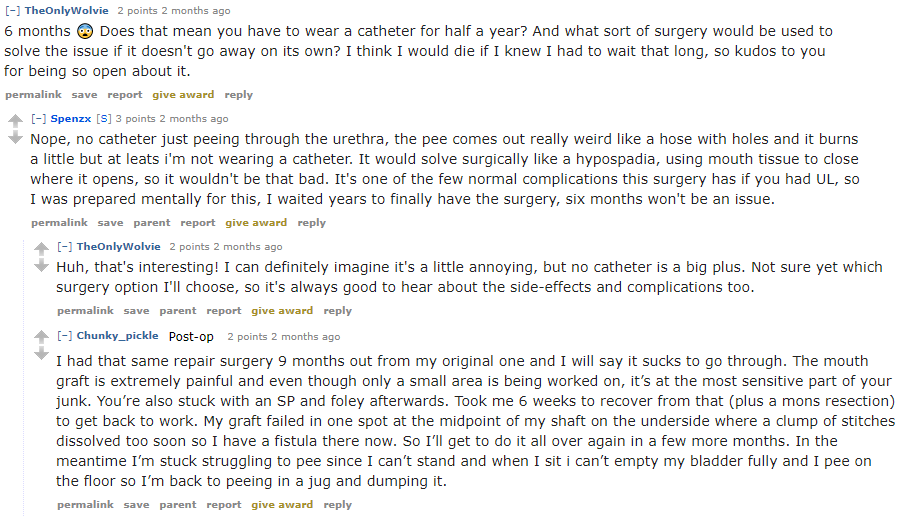Reply to TheOnlyWolvie's top "6 months" comment
Screen dimensions: 902x516
click(238, 95)
